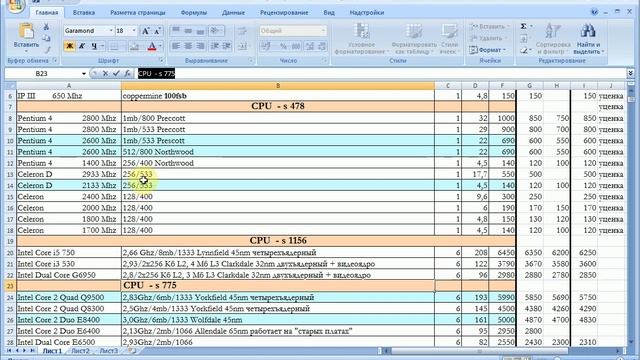Open the Лист2 sheet tab

[x=80, y=351]
